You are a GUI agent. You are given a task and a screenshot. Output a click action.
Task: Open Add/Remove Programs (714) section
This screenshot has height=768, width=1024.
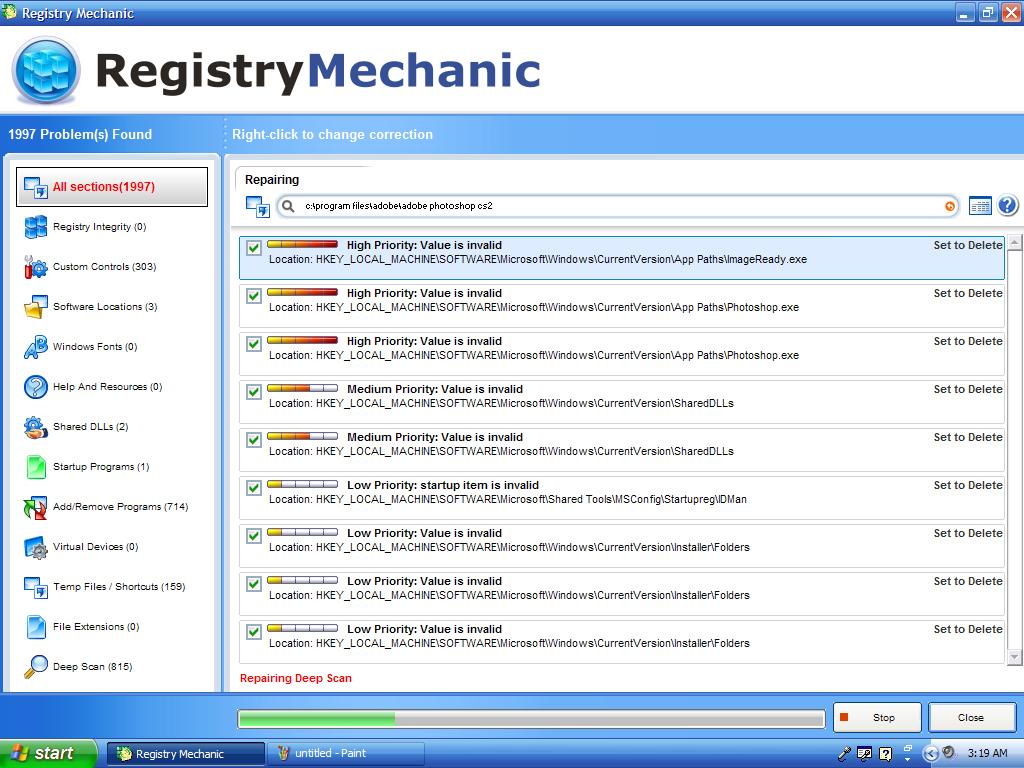tap(120, 506)
